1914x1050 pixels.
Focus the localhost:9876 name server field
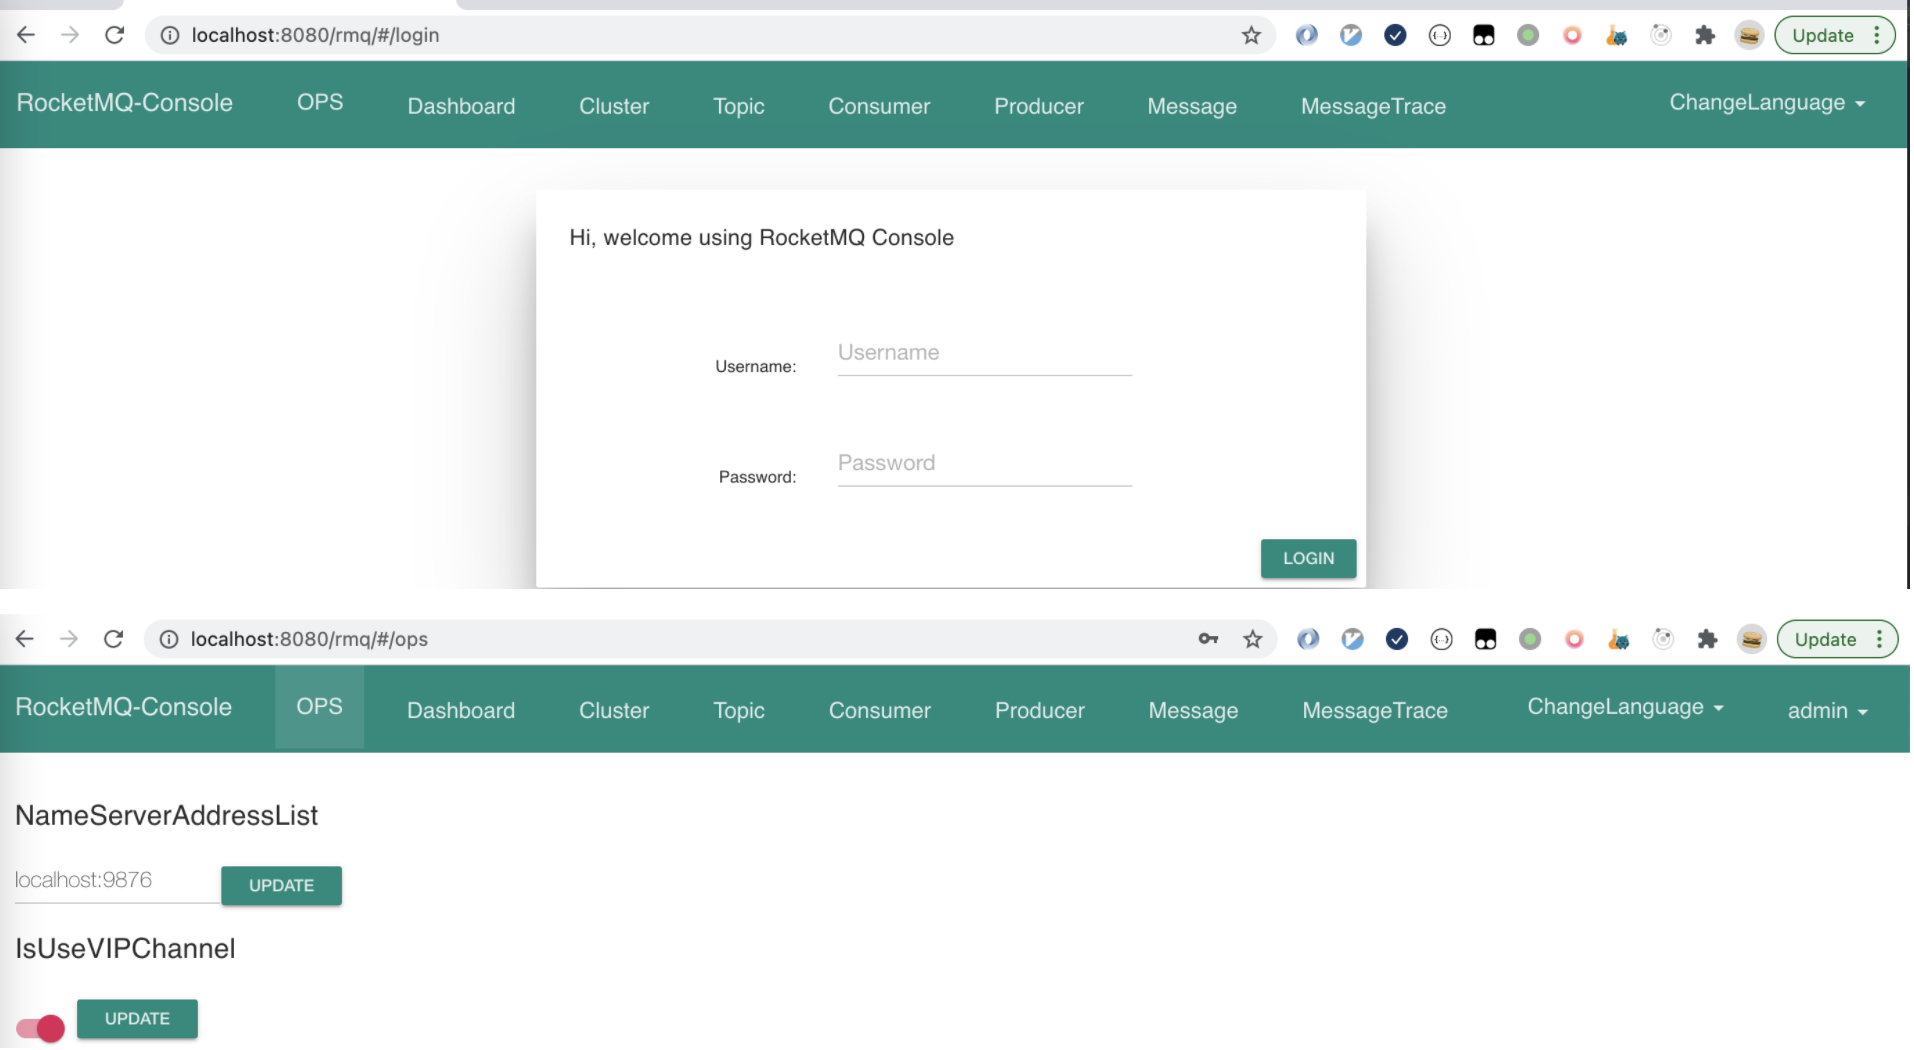(x=117, y=881)
